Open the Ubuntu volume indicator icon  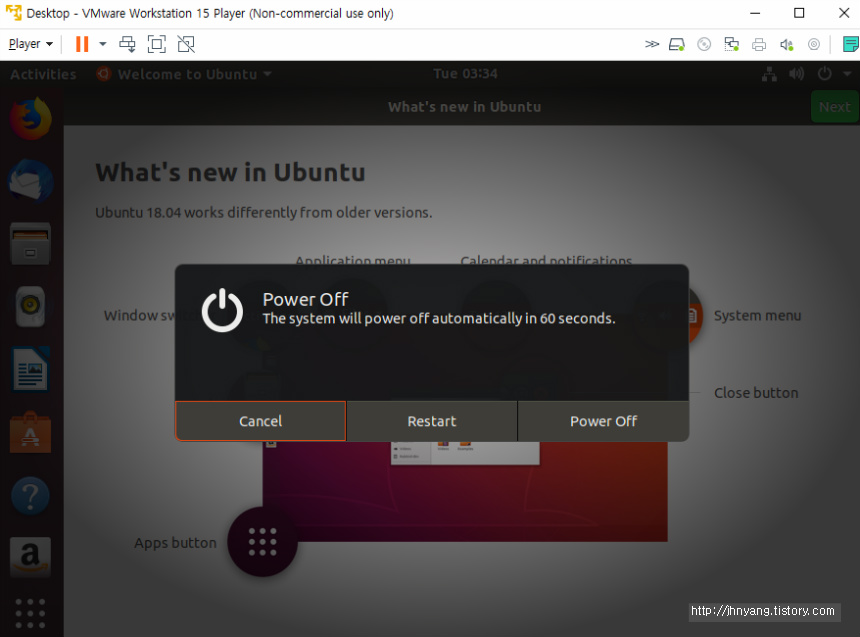pos(796,74)
